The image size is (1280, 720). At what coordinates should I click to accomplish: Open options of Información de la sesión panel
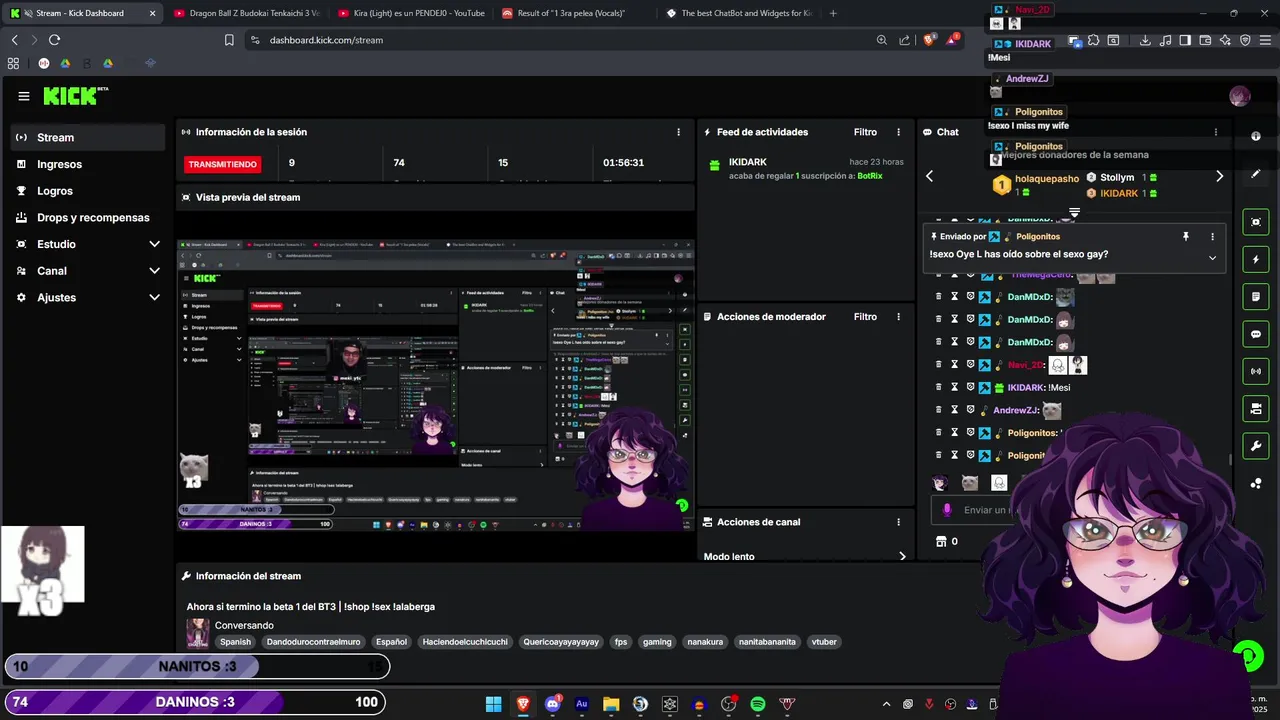pyautogui.click(x=678, y=132)
